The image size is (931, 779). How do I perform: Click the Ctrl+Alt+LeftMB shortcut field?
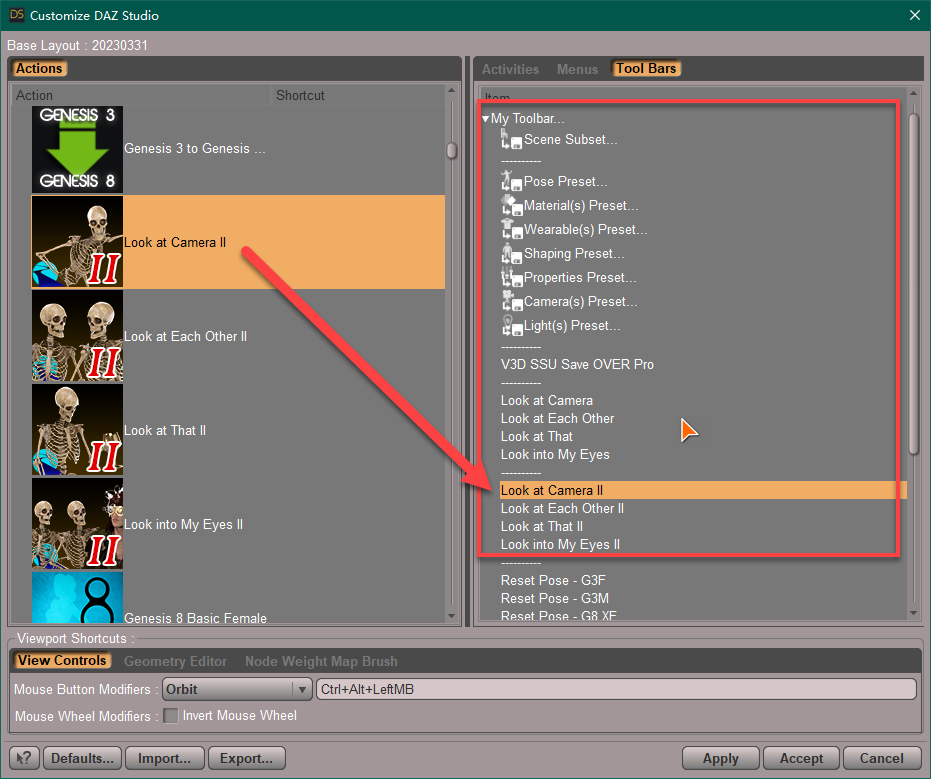pos(616,689)
